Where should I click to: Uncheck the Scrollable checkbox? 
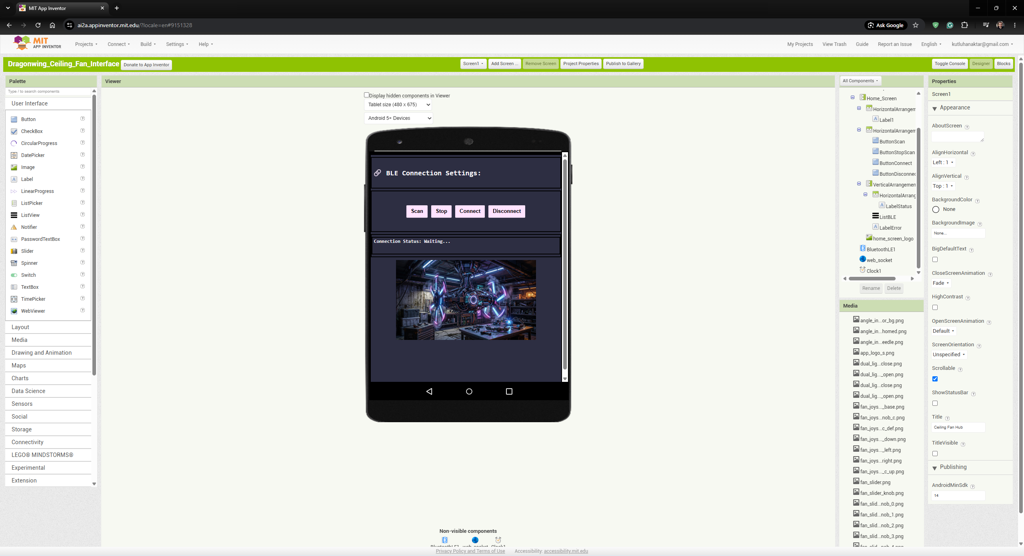coord(935,379)
